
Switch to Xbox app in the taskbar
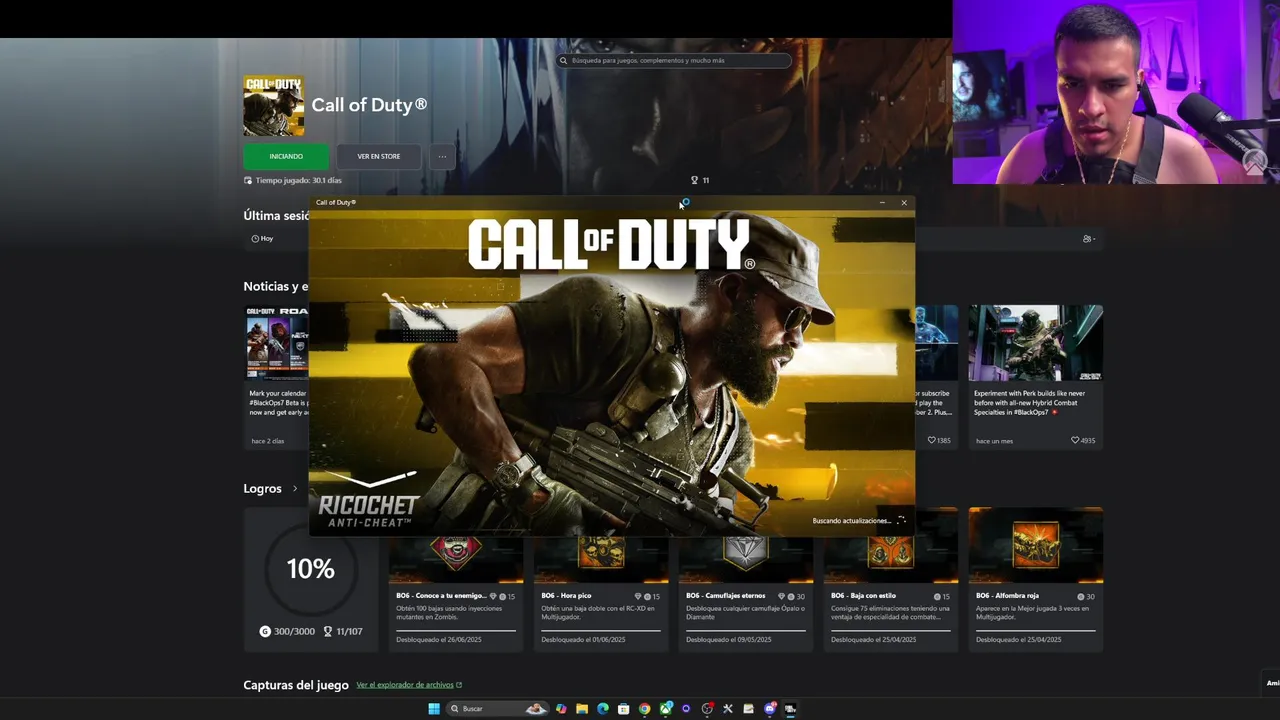click(x=666, y=709)
